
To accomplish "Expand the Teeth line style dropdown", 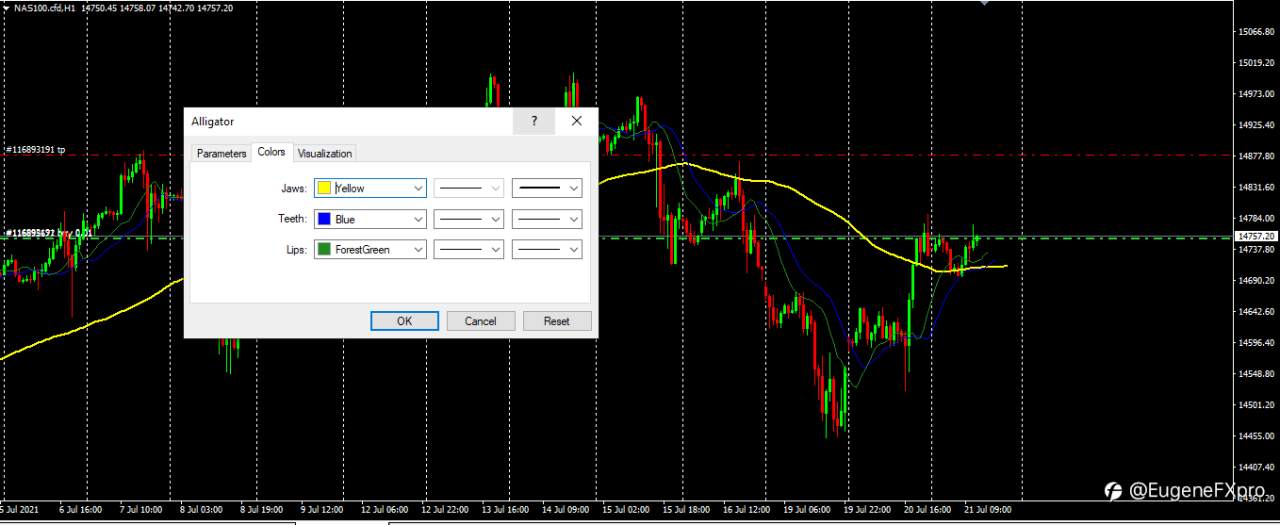I will [x=468, y=218].
